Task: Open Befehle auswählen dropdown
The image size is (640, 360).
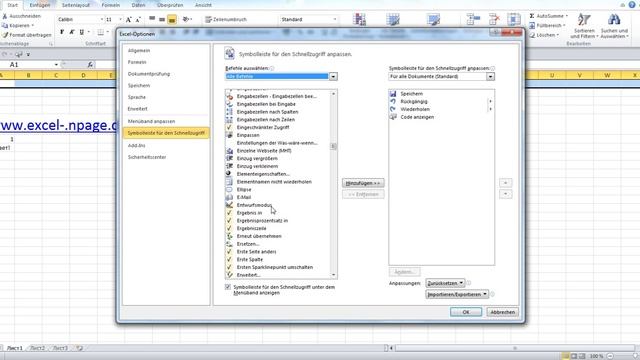Action: pyautogui.click(x=333, y=76)
